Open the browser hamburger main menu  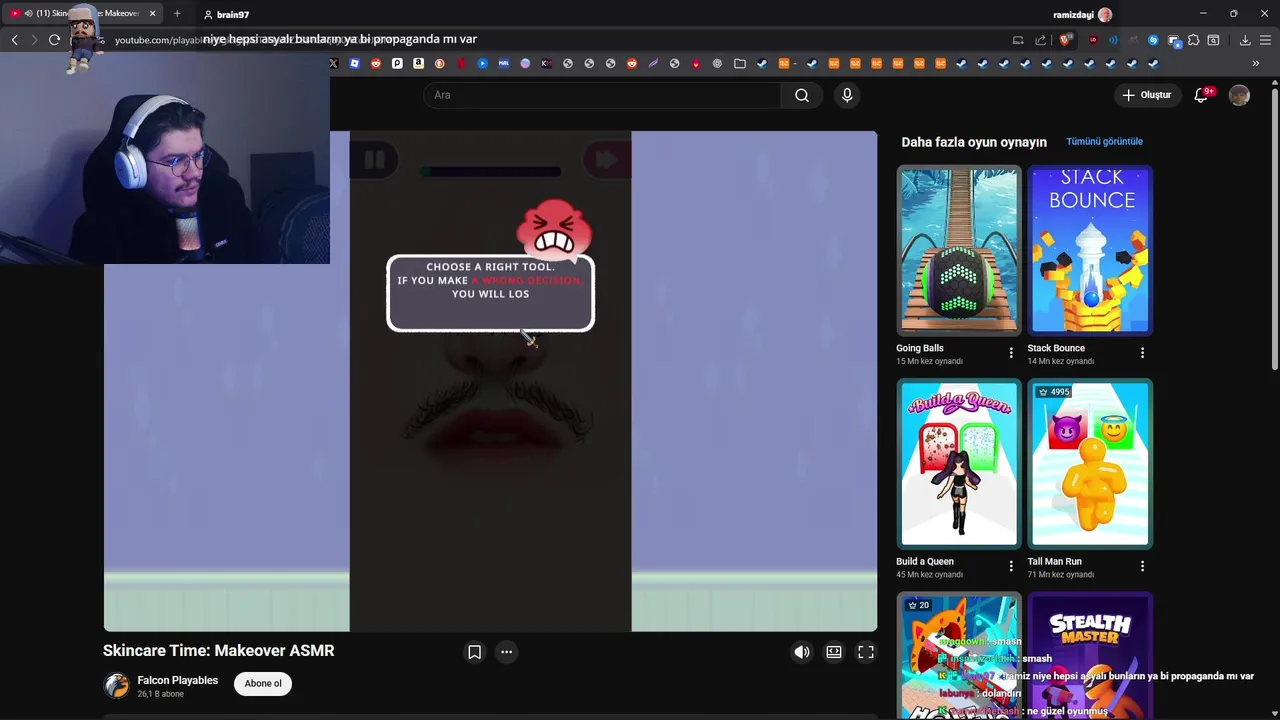1266,40
